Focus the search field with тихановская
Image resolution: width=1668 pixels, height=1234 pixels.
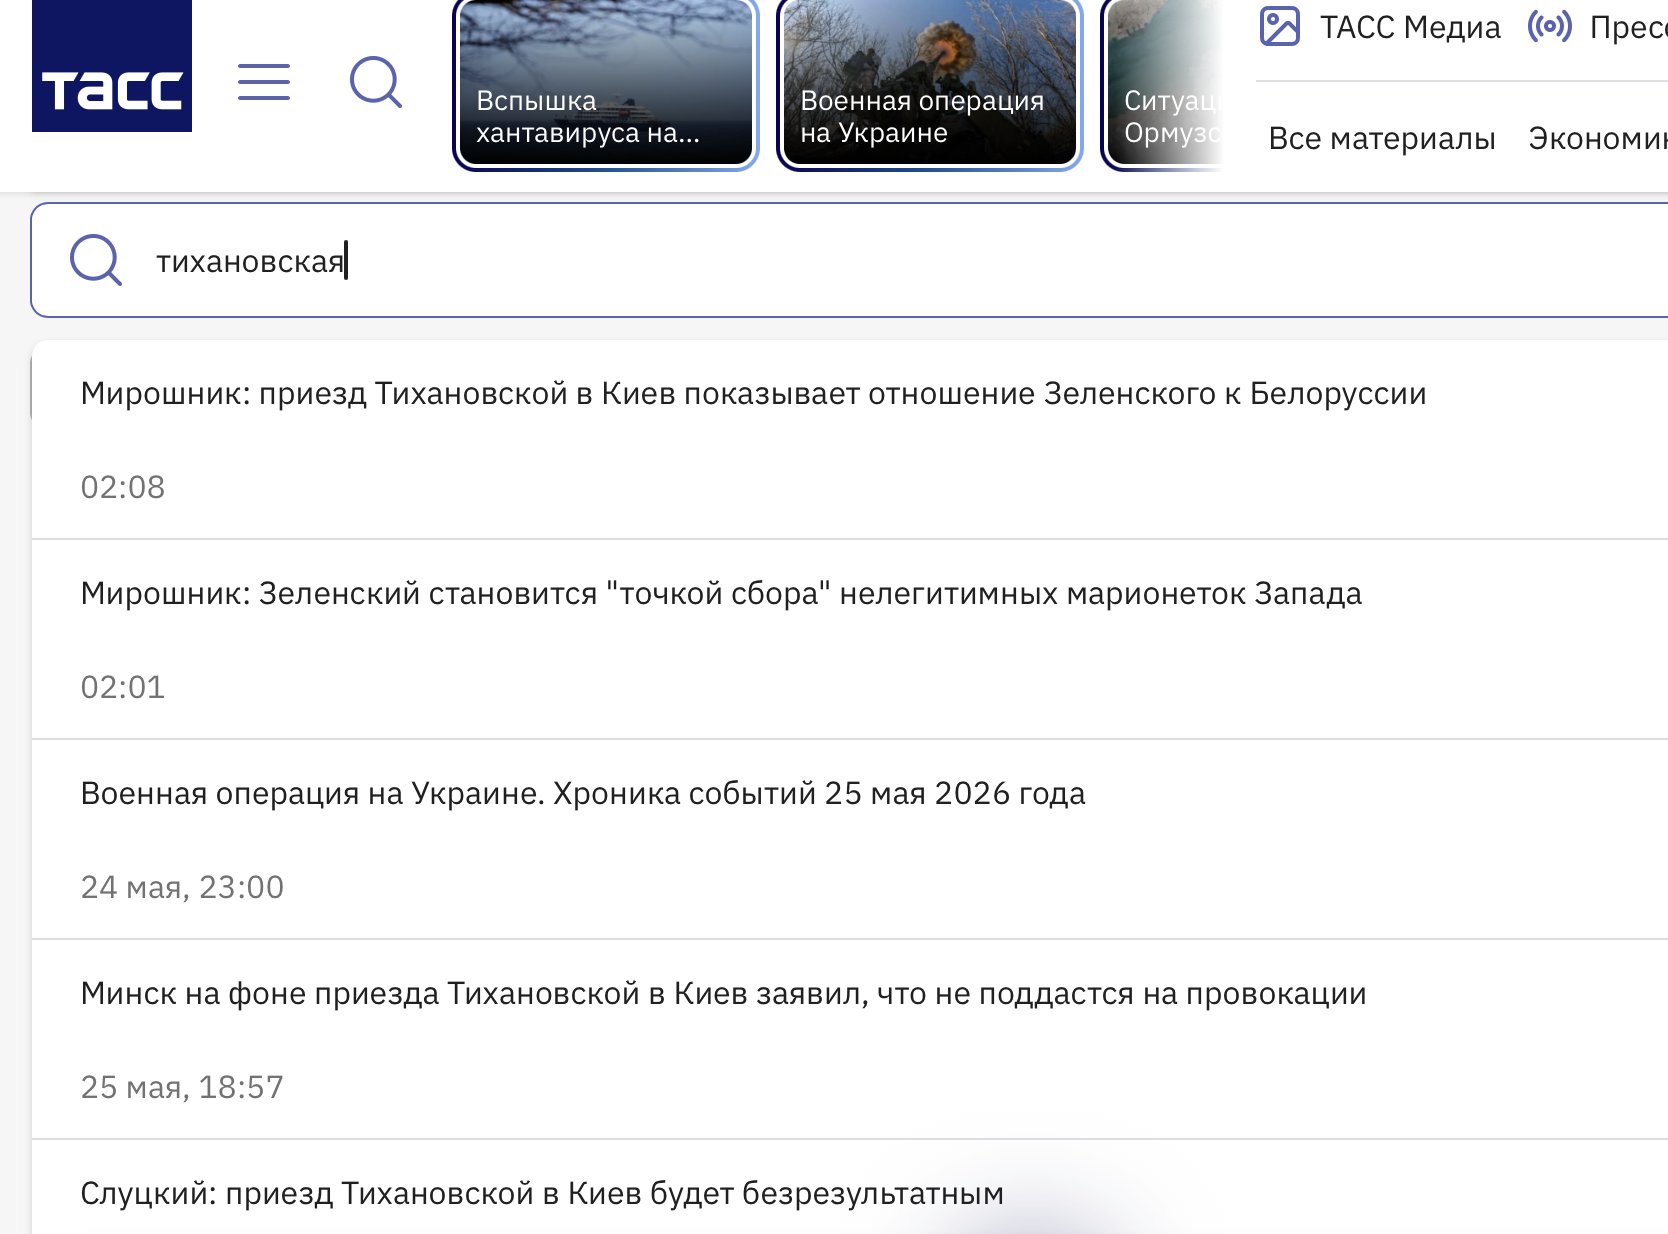(850, 260)
